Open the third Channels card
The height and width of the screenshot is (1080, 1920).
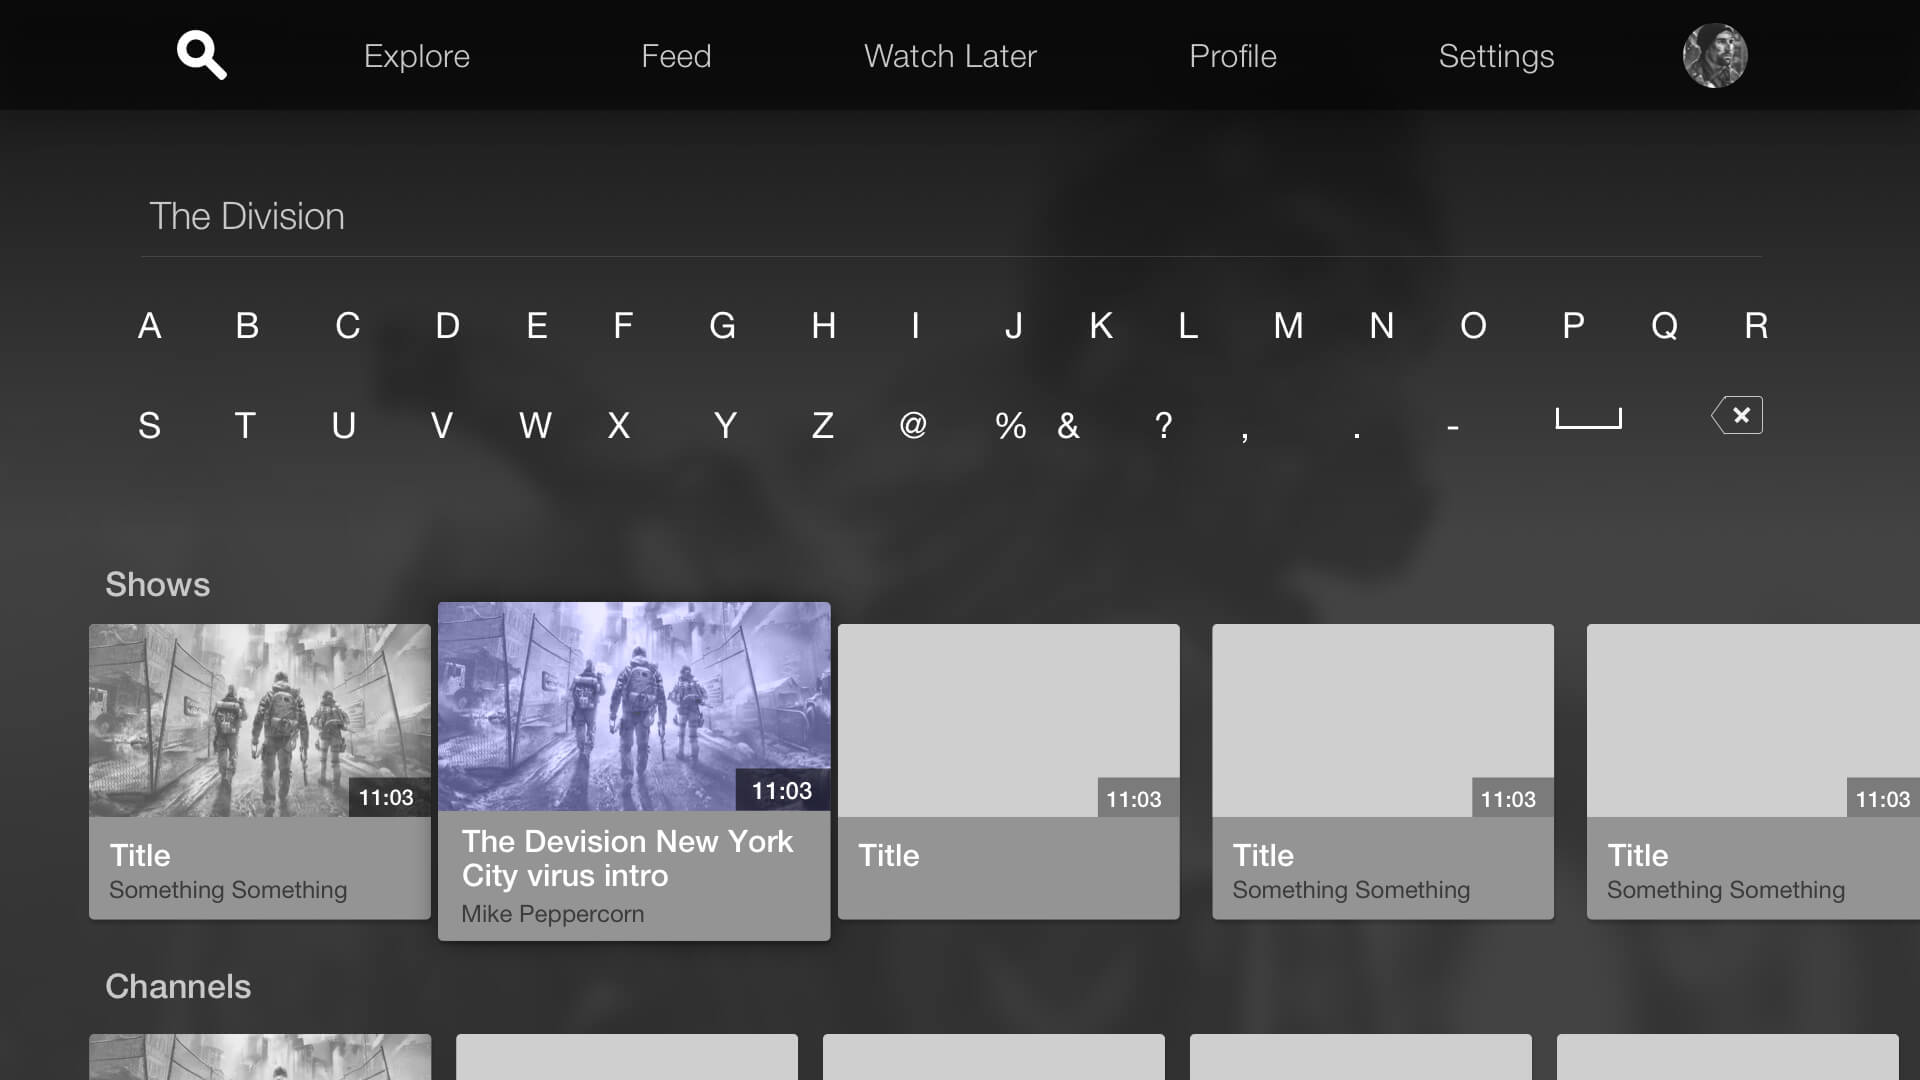[994, 1057]
